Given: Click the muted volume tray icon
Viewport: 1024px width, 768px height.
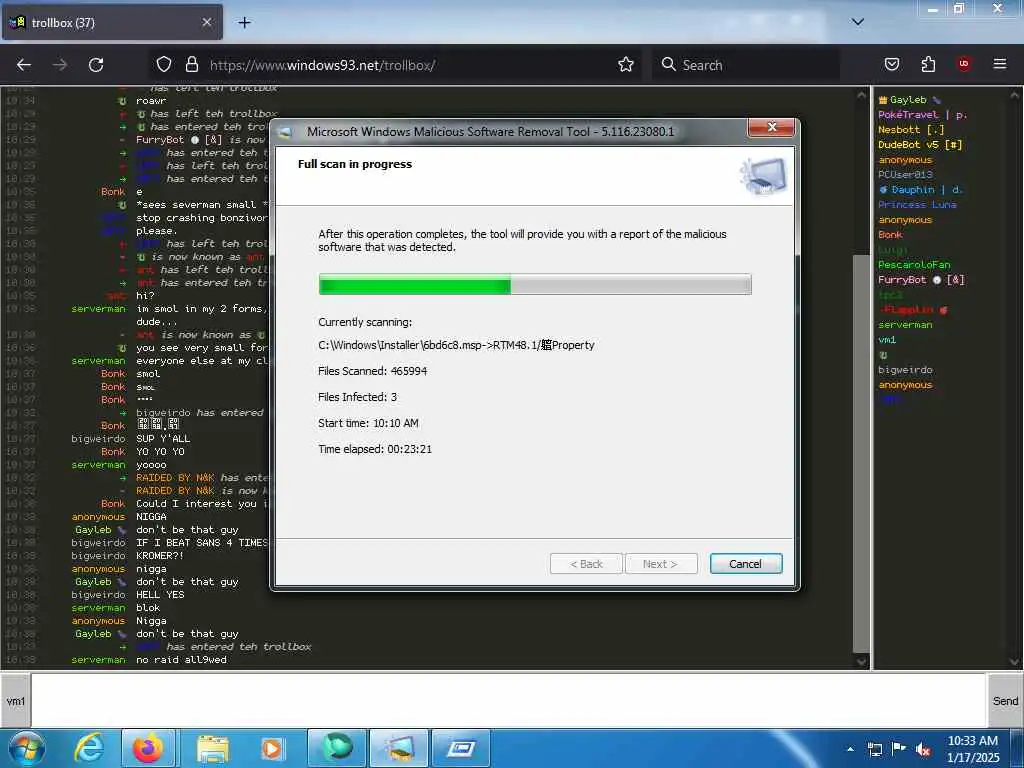Looking at the screenshot, I should tap(923, 749).
